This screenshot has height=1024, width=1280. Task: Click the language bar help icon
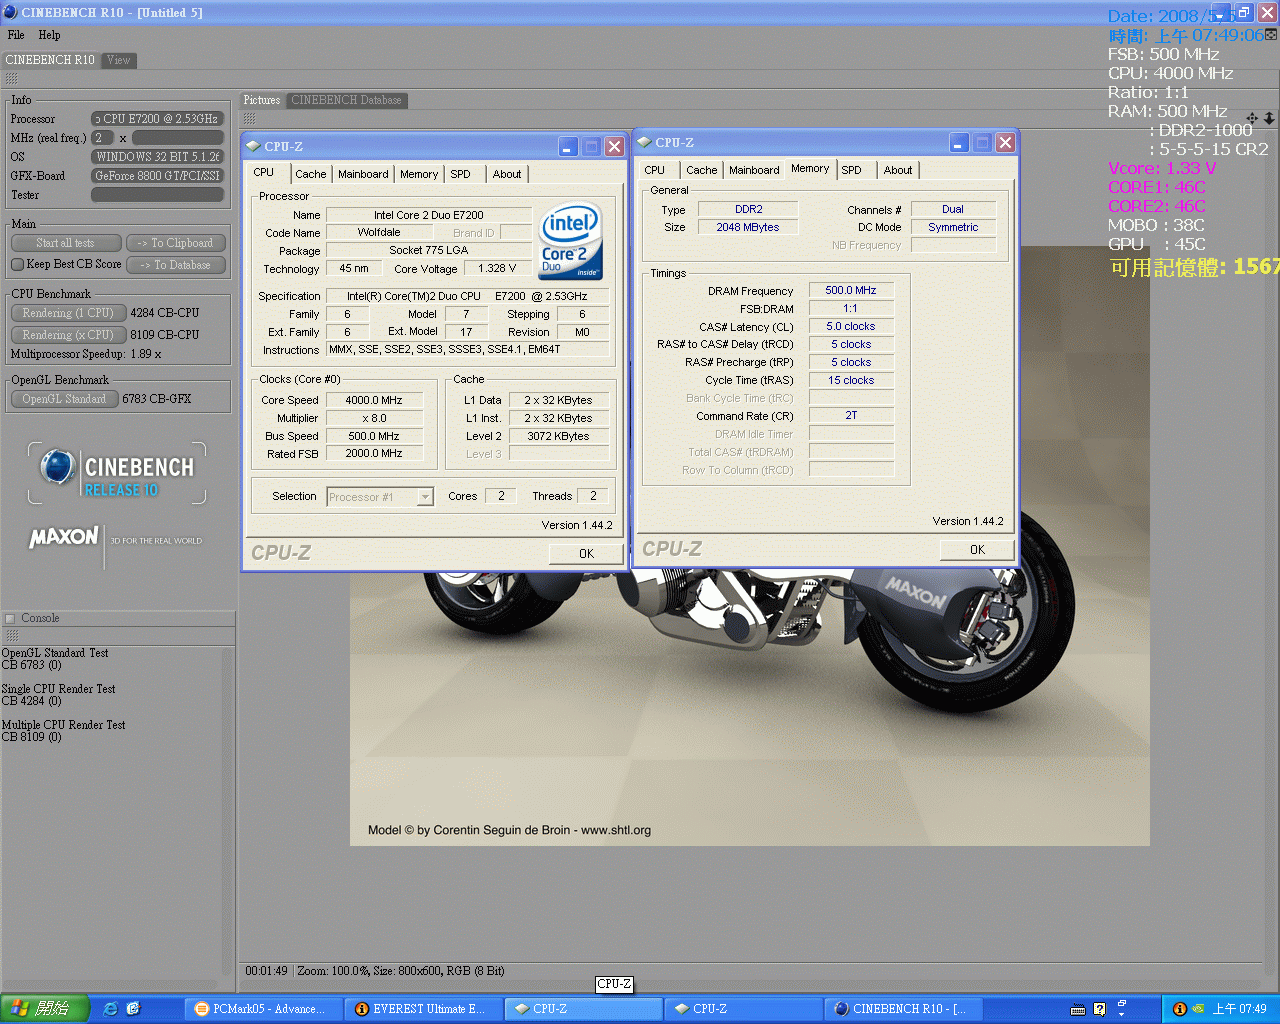[x=1100, y=1009]
